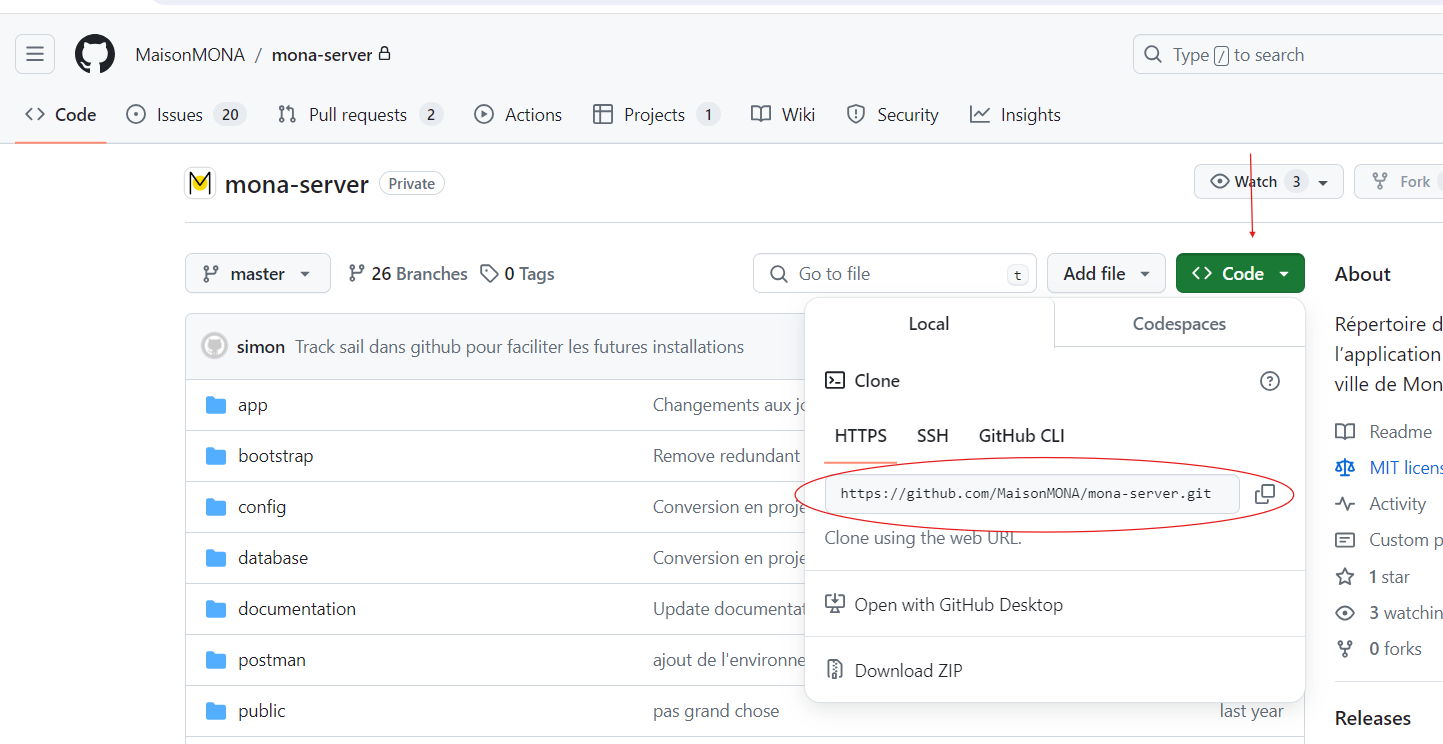
Task: Click the MaisonMONA organization link
Action: [190, 55]
